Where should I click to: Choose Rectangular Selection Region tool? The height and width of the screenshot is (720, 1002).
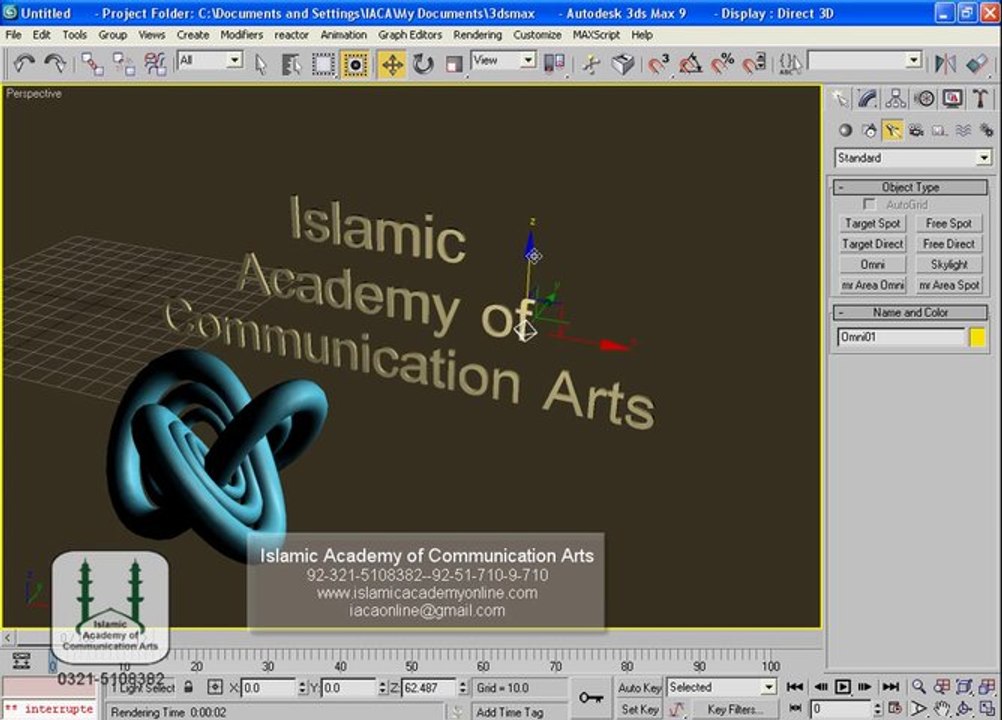point(323,64)
